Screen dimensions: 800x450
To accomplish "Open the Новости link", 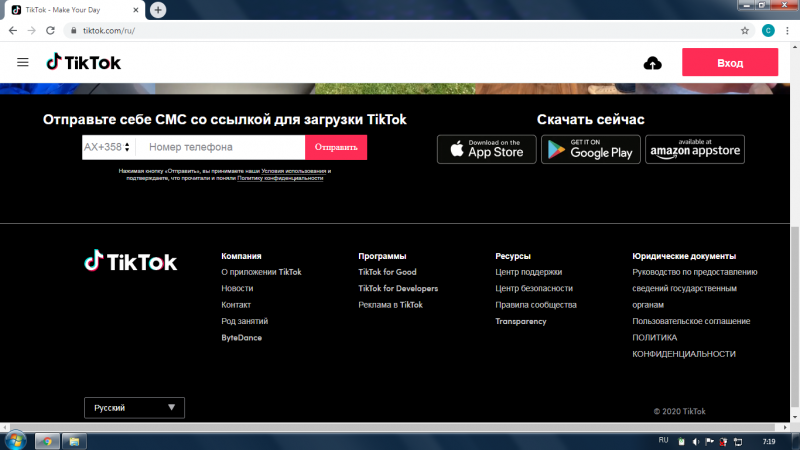I will (x=237, y=288).
